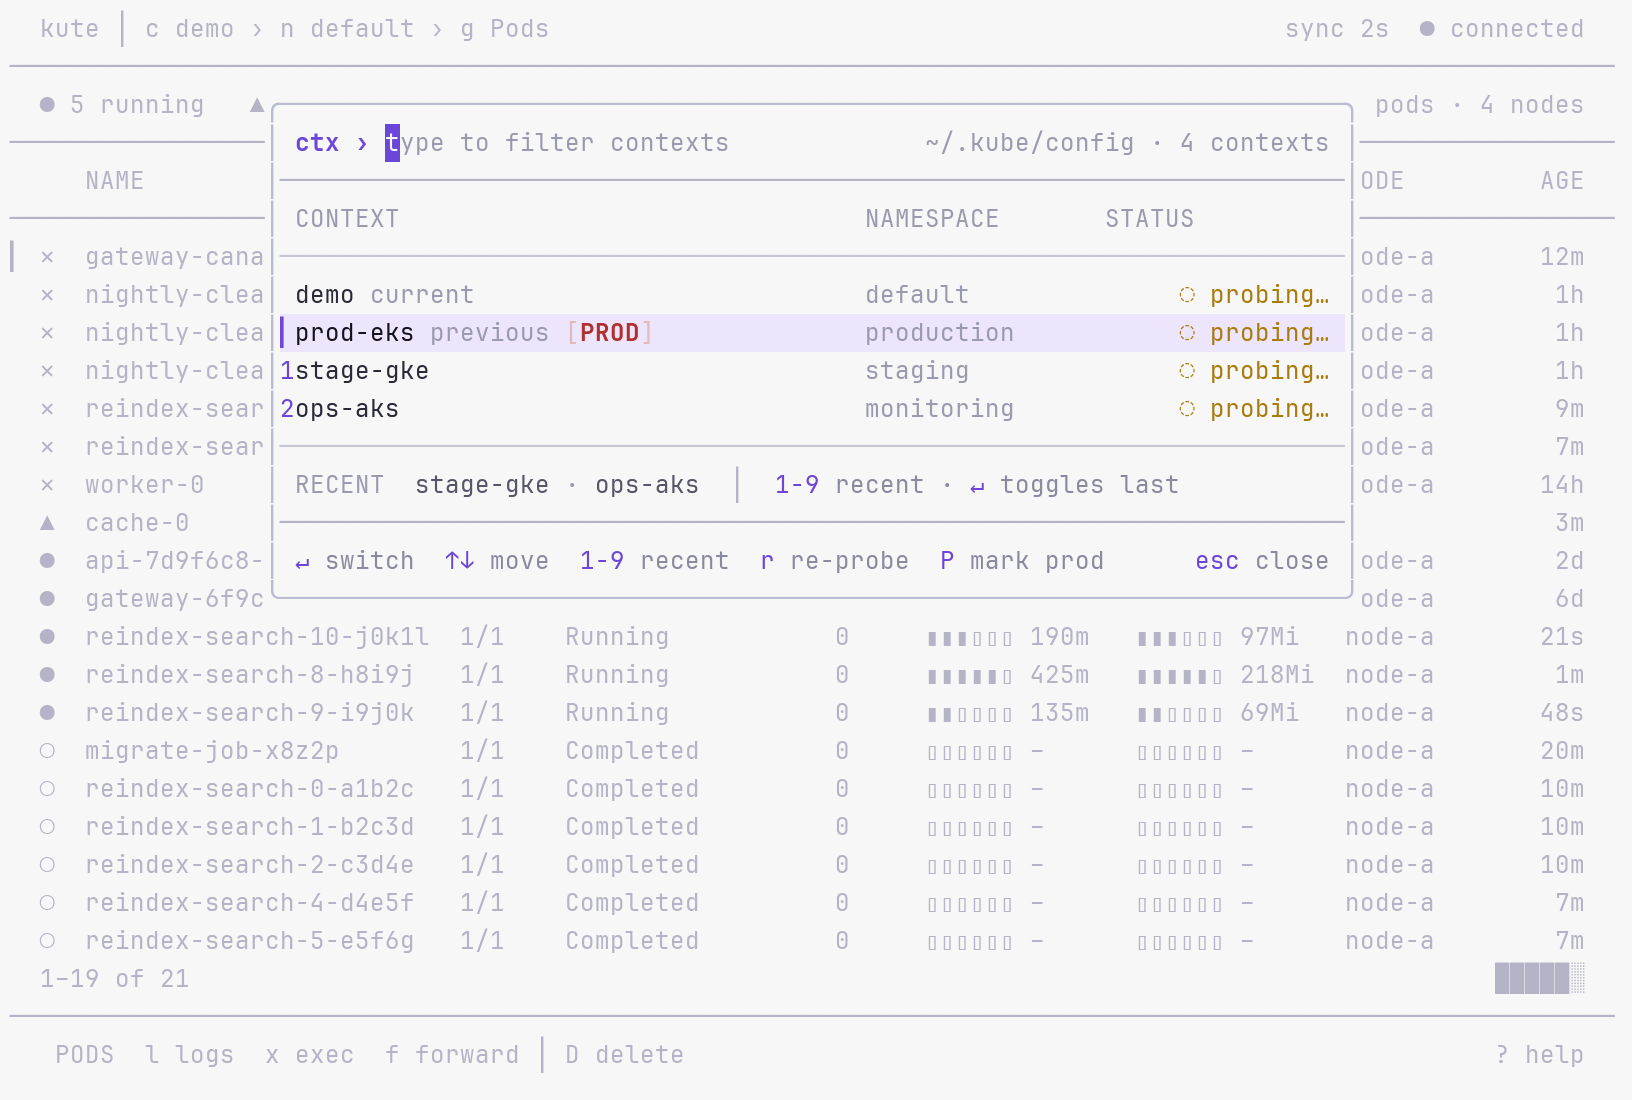Click failed status icon for worker-0 pod
The height and width of the screenshot is (1100, 1632).
[x=47, y=485]
